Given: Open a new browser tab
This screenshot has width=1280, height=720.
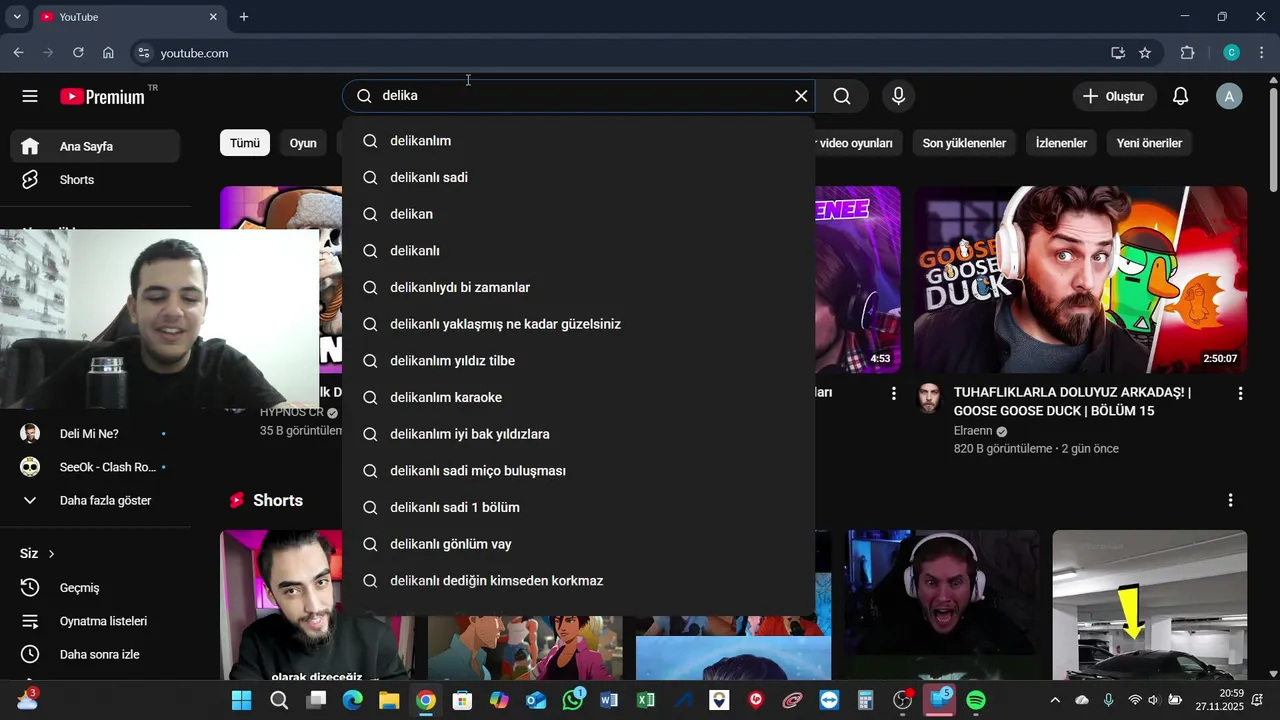Looking at the screenshot, I should pos(244,17).
